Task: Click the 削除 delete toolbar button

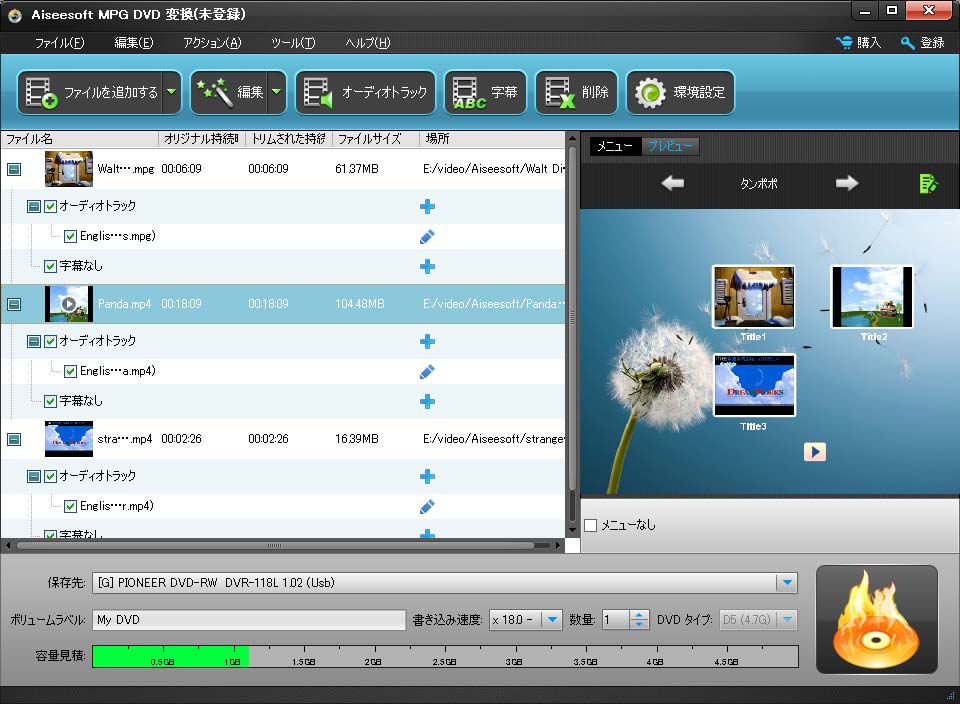Action: (577, 93)
